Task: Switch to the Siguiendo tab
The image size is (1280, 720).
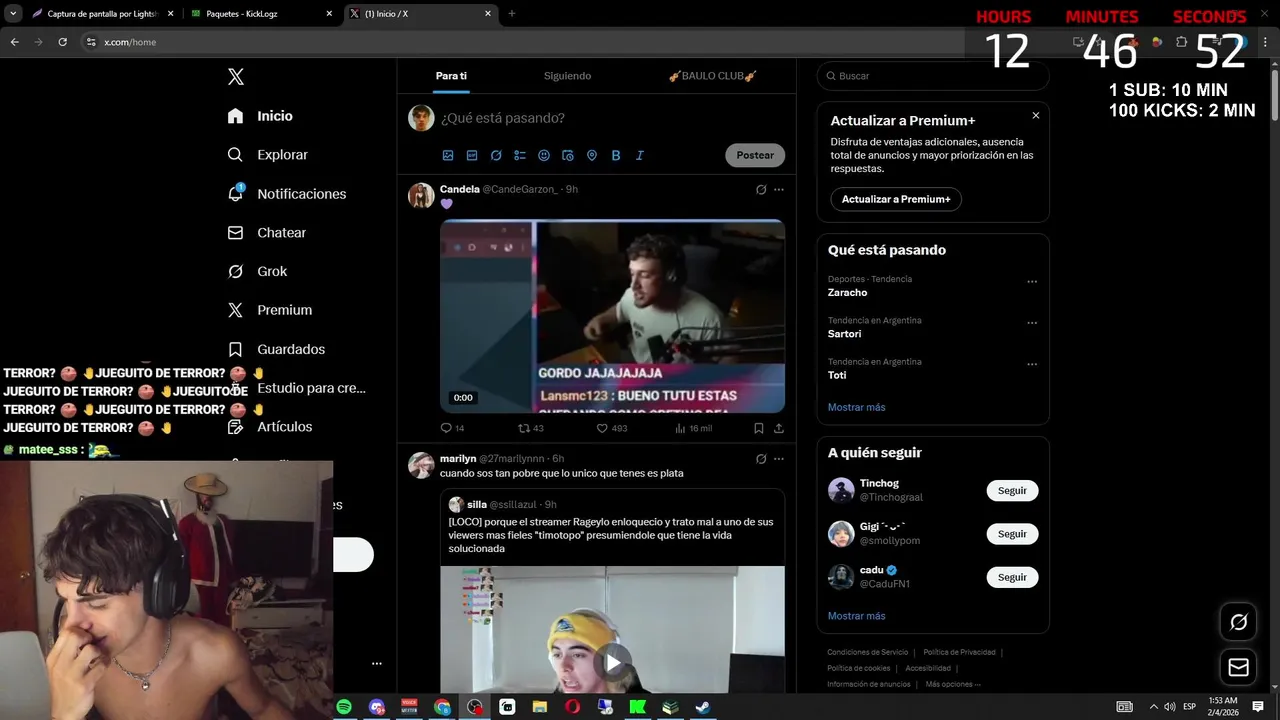Action: (x=567, y=76)
